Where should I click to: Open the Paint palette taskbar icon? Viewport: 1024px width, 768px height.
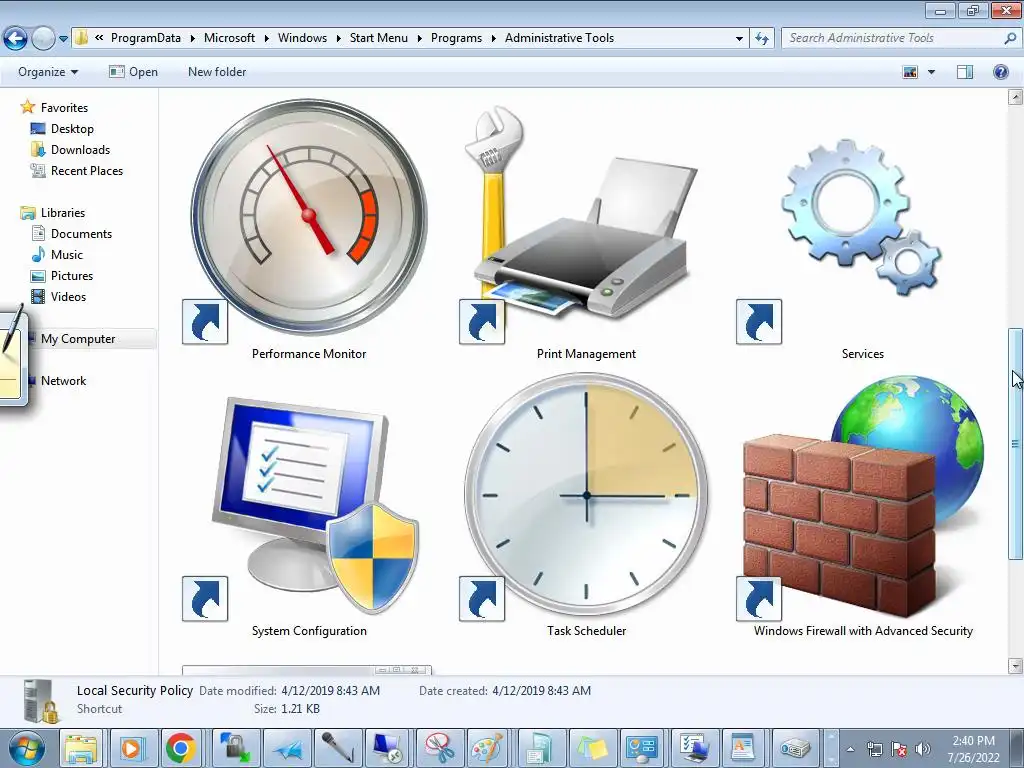[488, 748]
